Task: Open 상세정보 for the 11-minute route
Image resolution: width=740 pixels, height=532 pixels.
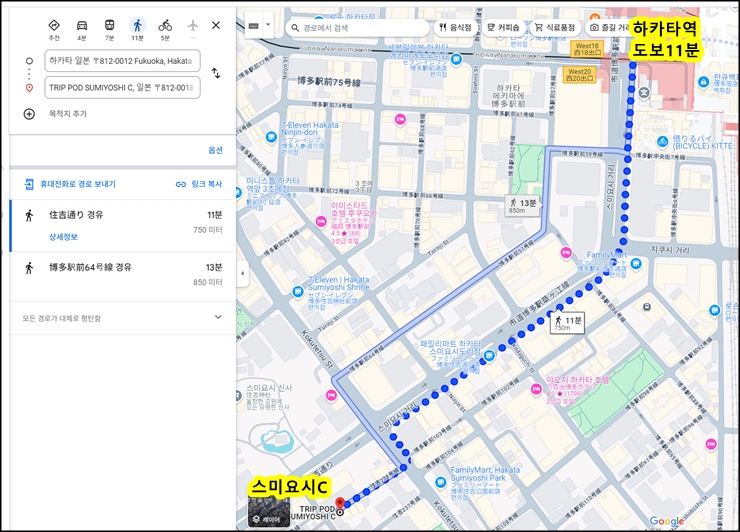Action: coord(63,237)
